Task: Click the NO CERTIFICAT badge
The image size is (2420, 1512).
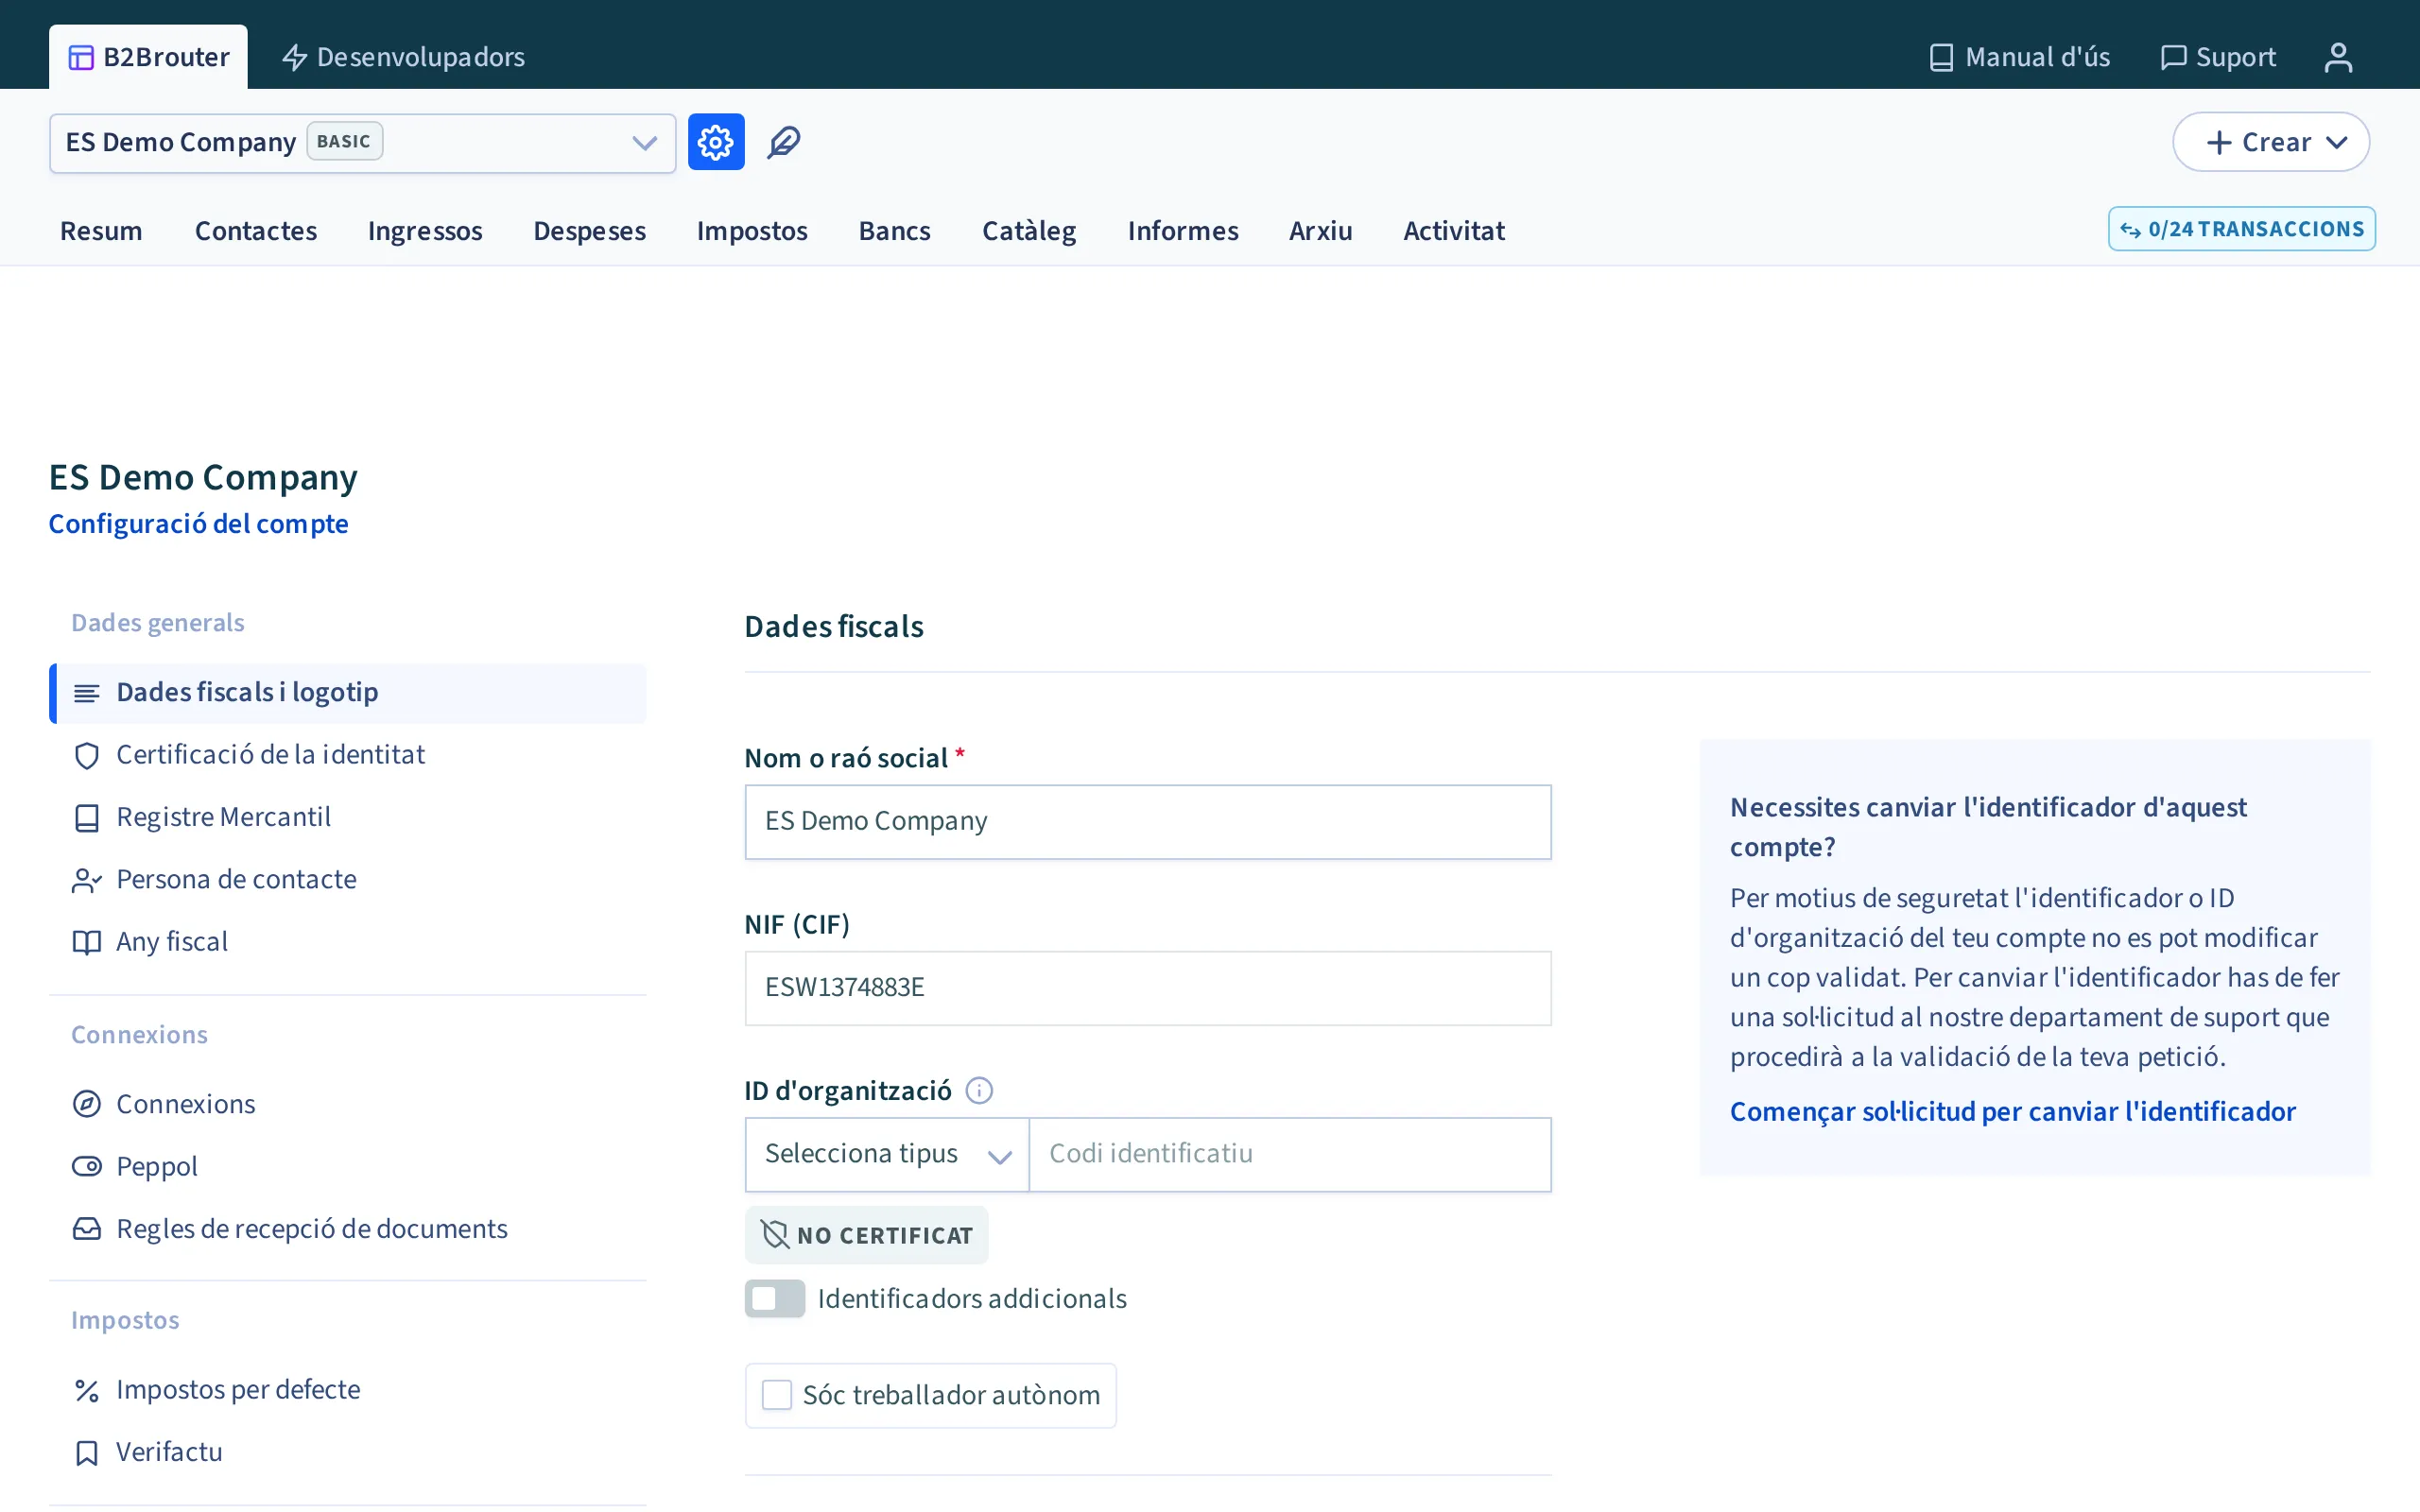Action: (x=866, y=1235)
